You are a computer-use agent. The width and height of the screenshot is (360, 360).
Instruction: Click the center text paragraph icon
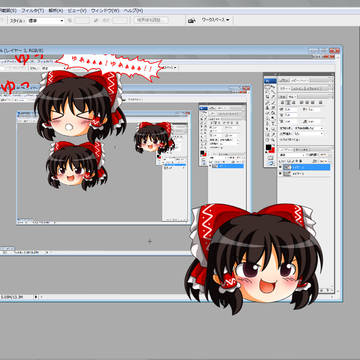pyautogui.click(x=288, y=102)
